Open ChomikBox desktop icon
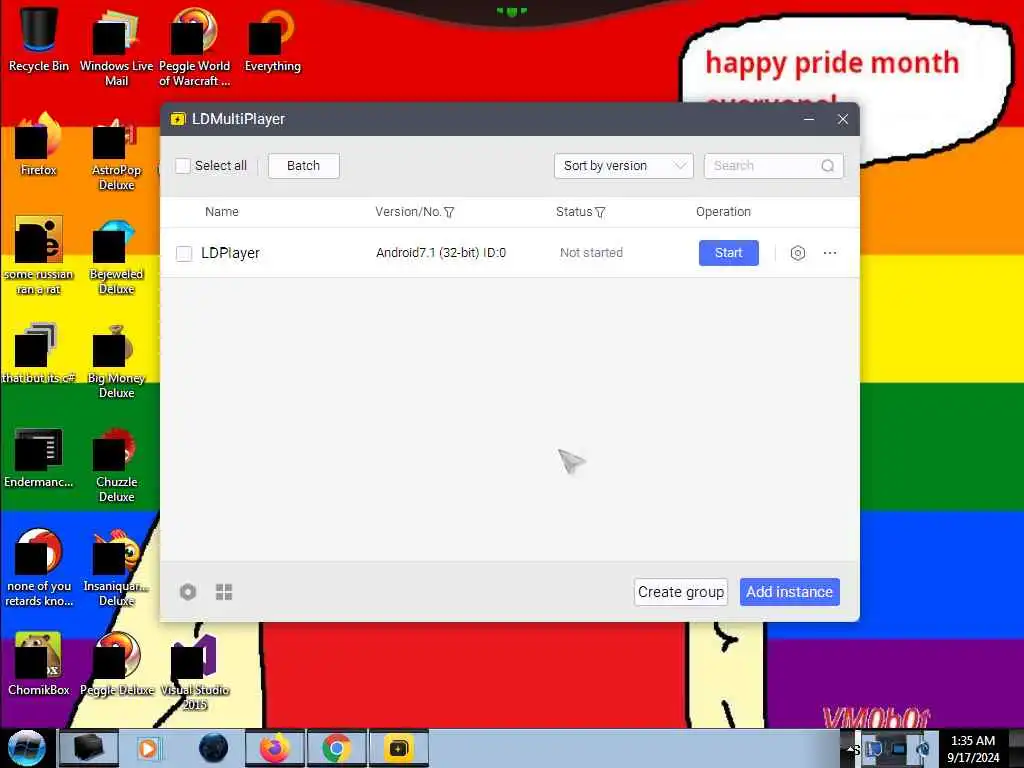The height and width of the screenshot is (768, 1024). (39, 664)
